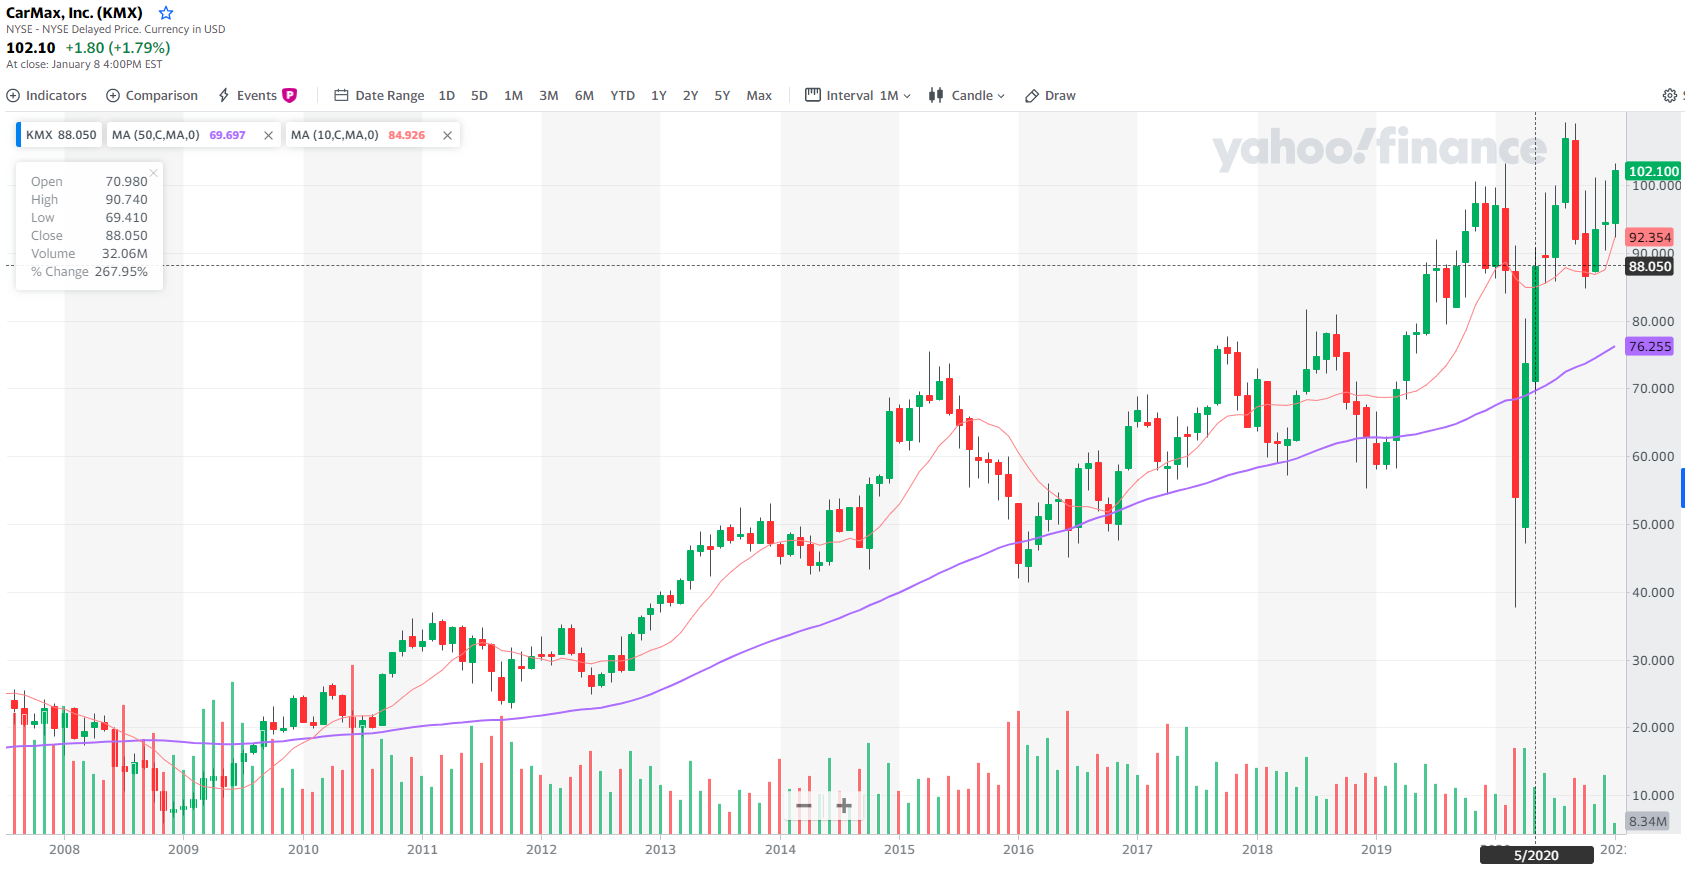
Task: Select the 3M range
Action: pyautogui.click(x=549, y=96)
